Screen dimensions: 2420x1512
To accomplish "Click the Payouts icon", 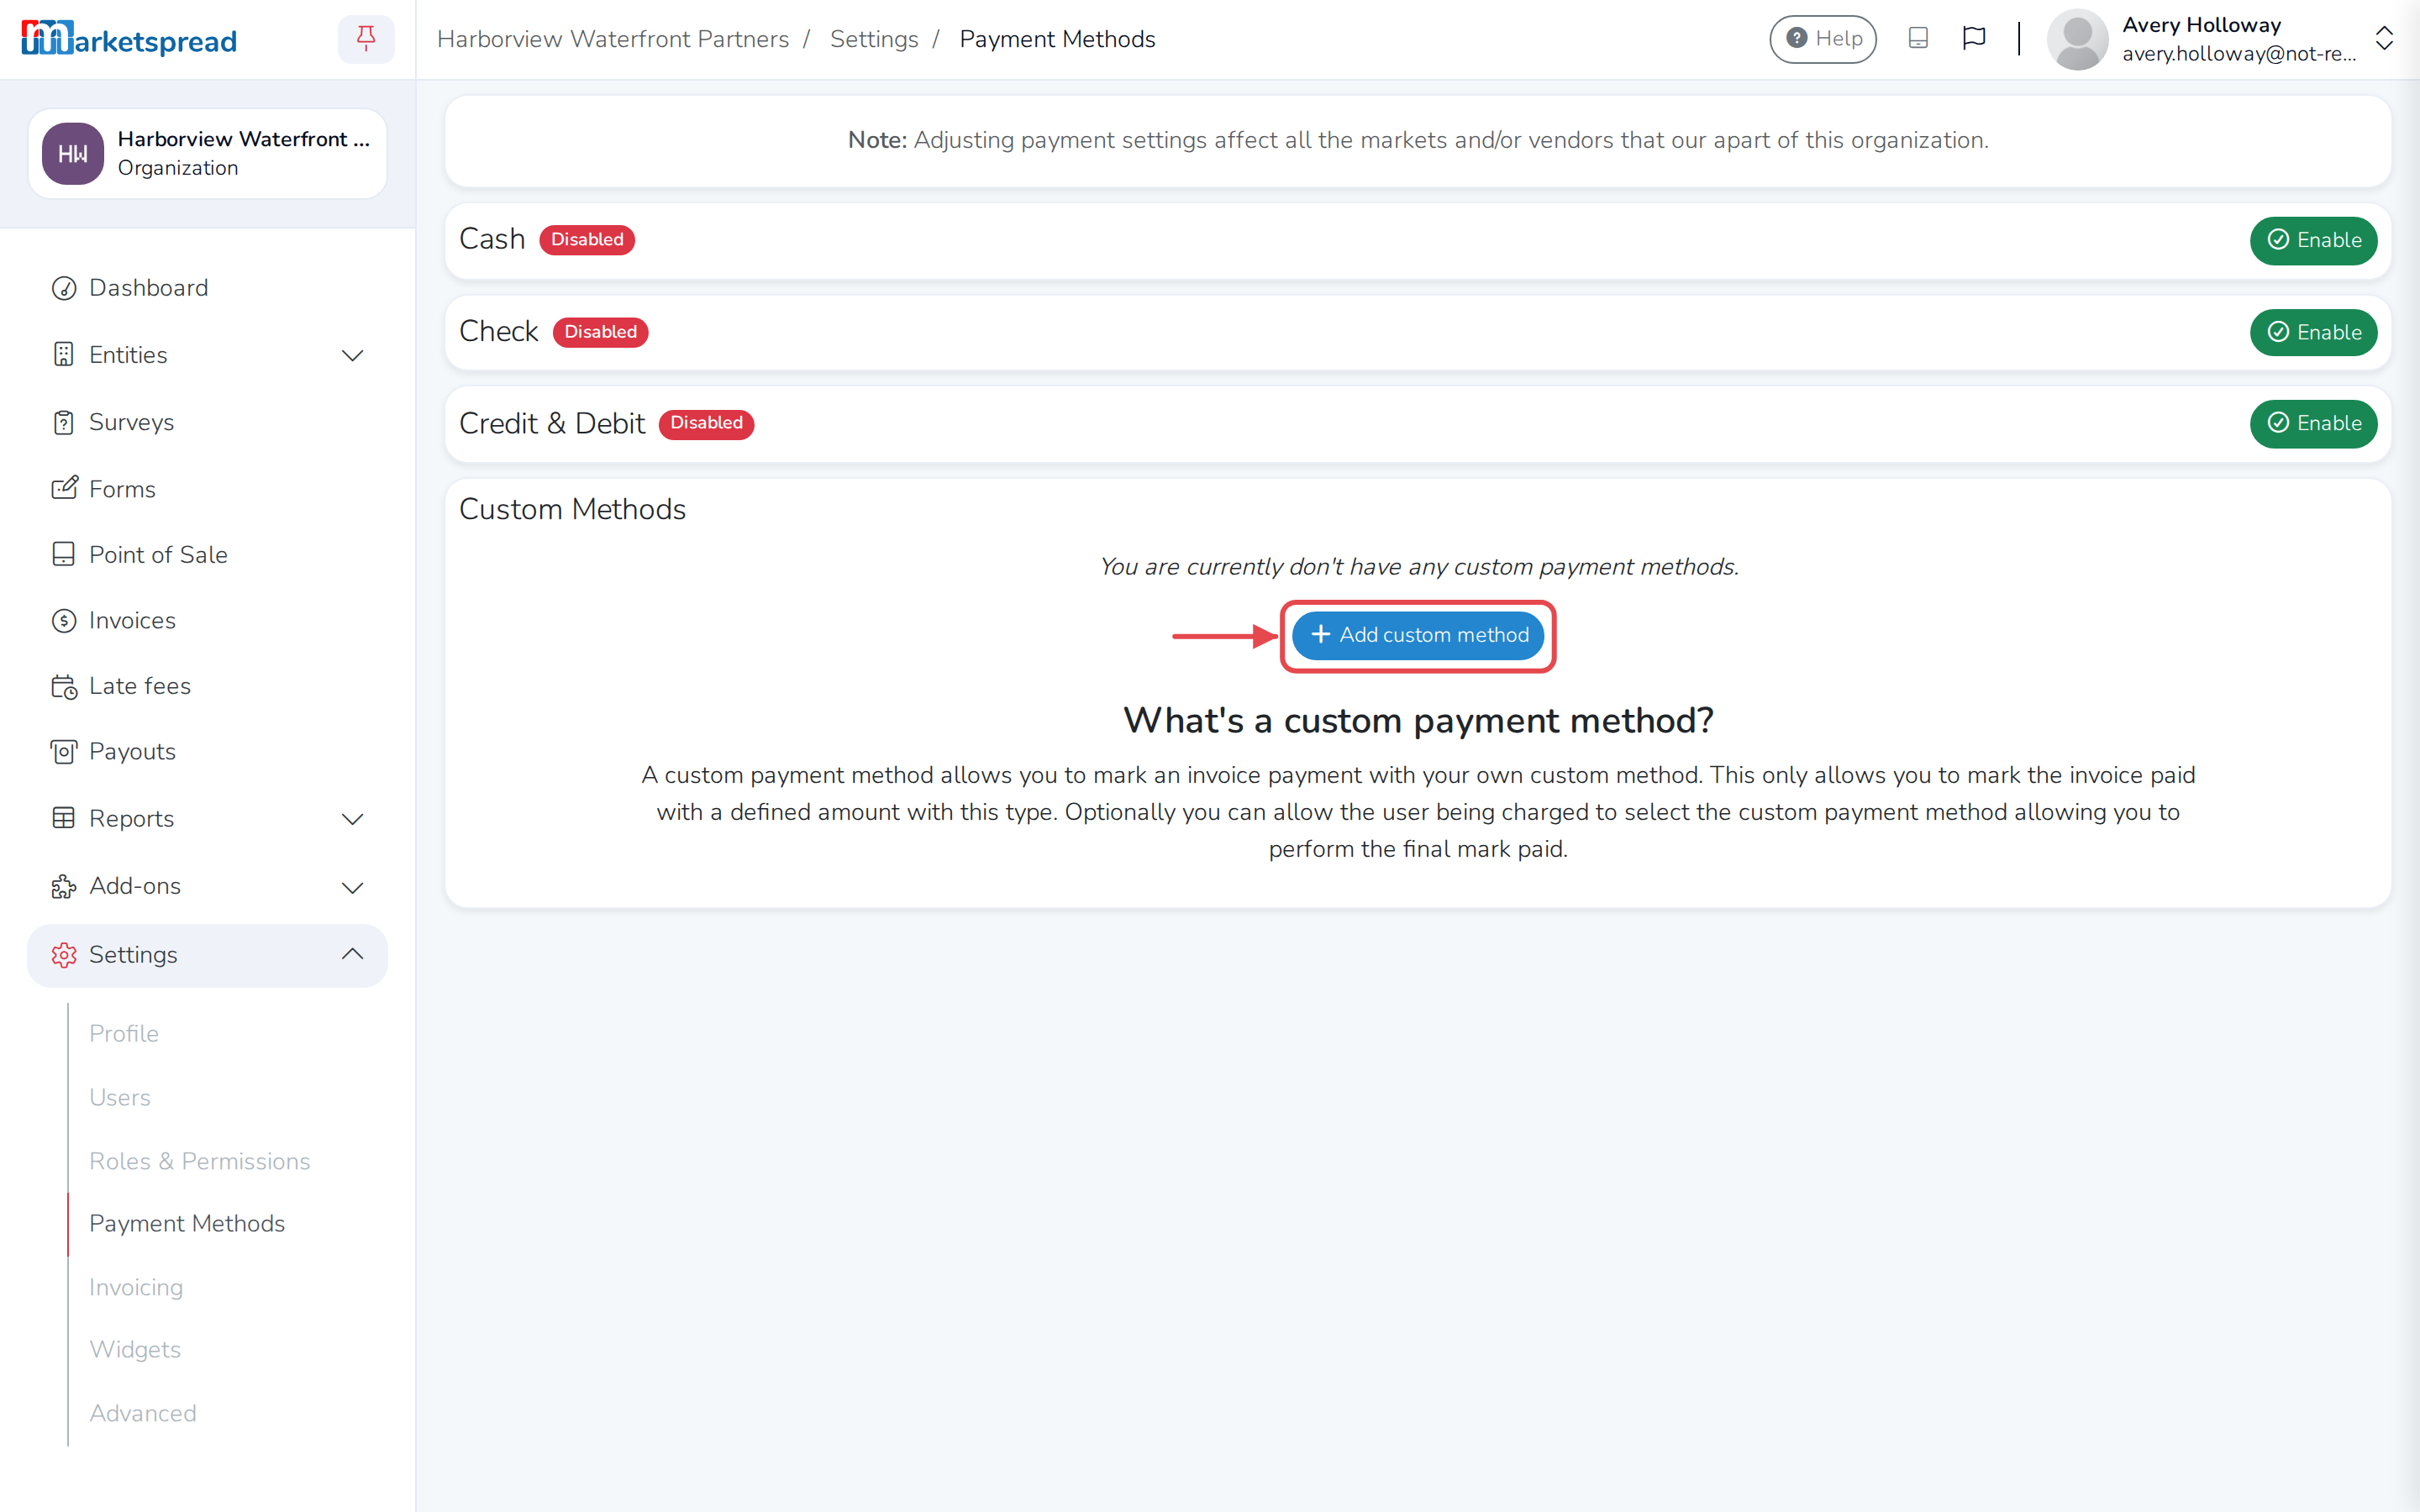I will click(x=64, y=752).
